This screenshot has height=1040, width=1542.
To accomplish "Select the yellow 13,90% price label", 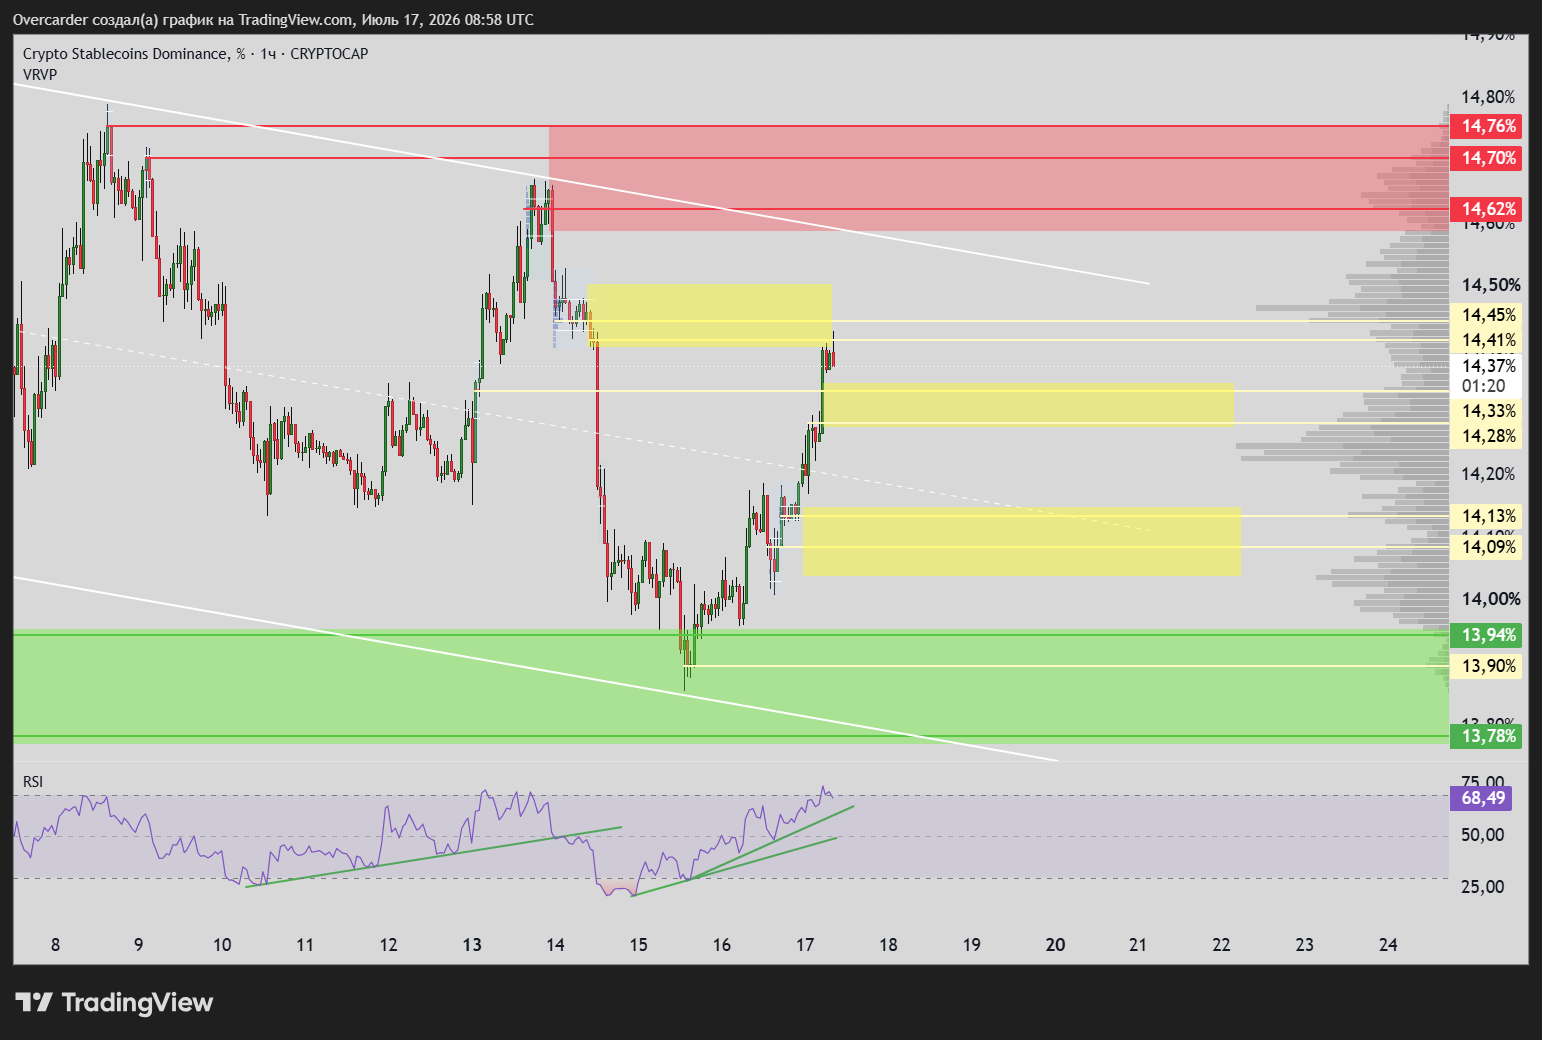I will coord(1486,666).
